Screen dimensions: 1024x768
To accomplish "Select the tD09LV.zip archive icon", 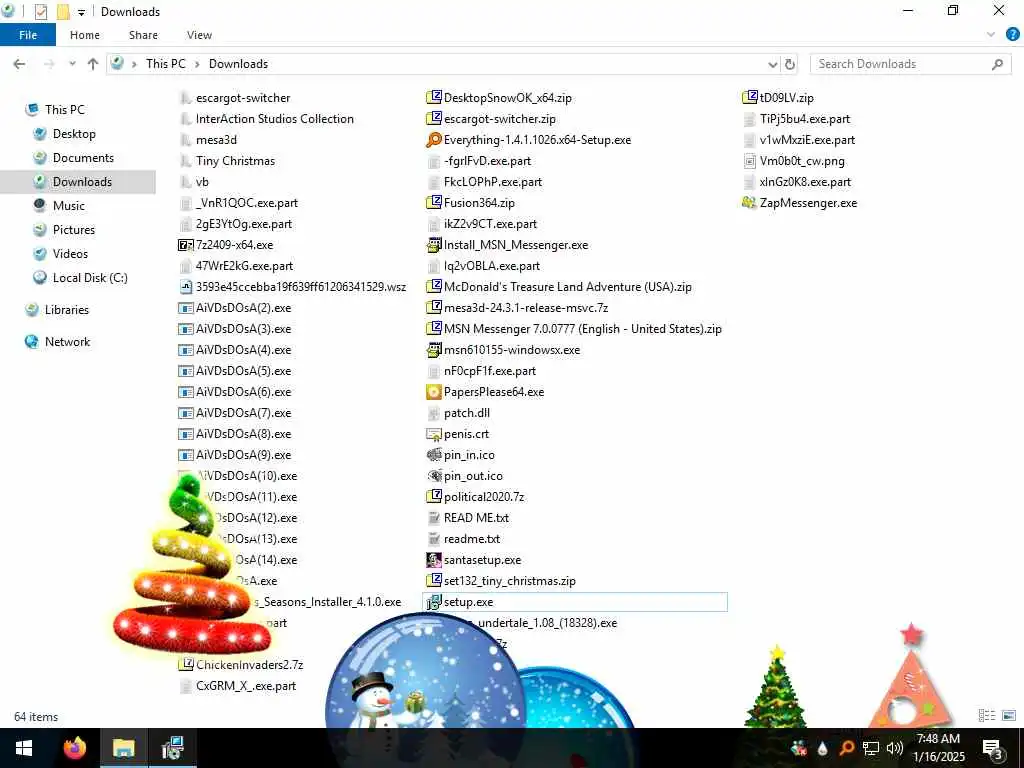I will [x=750, y=98].
